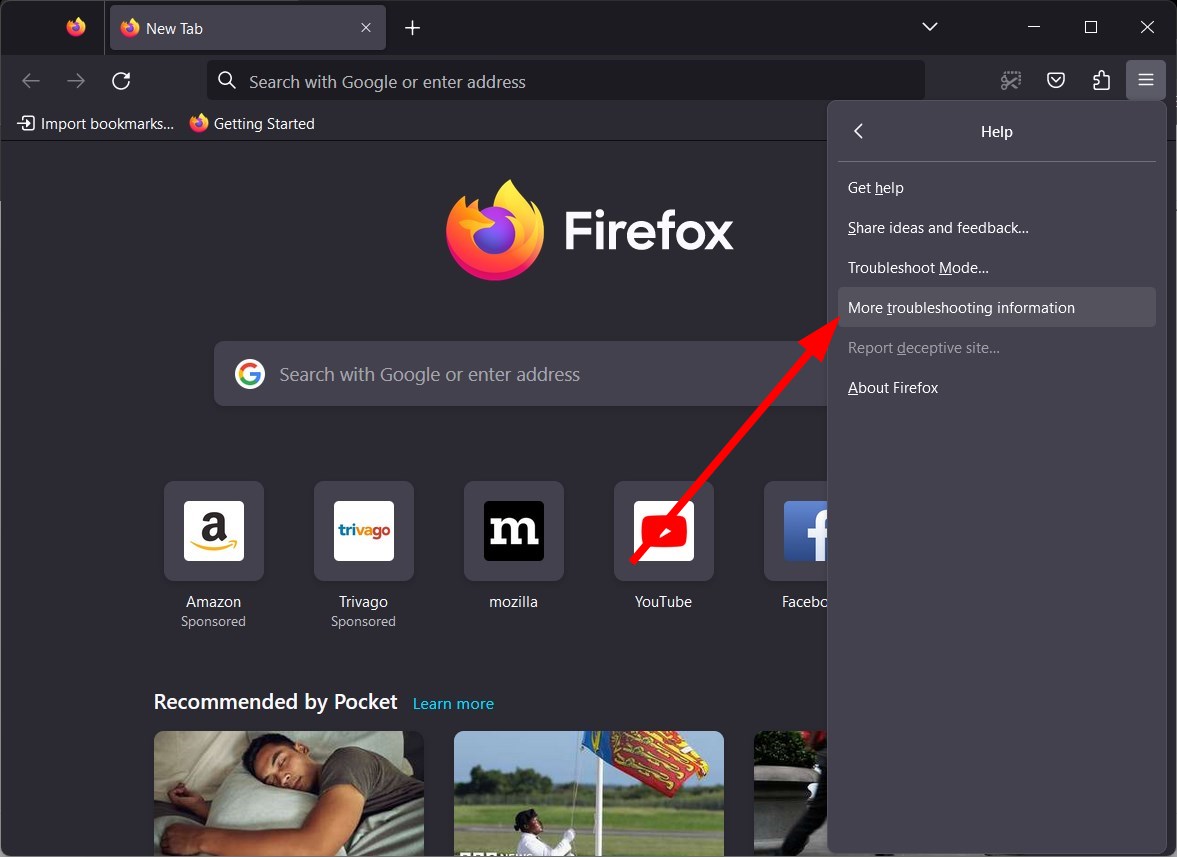Open a new tab with plus button
The width and height of the screenshot is (1177, 857).
click(412, 28)
